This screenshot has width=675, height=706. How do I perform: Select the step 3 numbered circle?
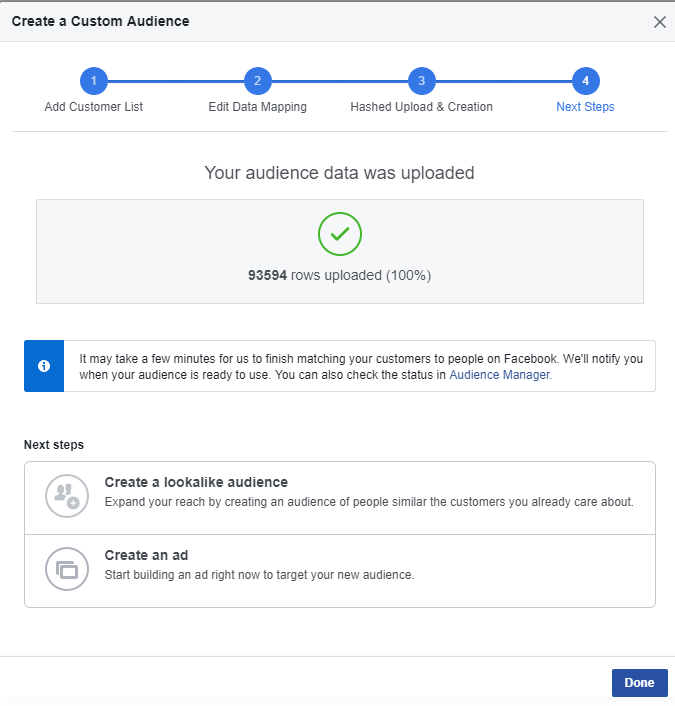click(421, 81)
